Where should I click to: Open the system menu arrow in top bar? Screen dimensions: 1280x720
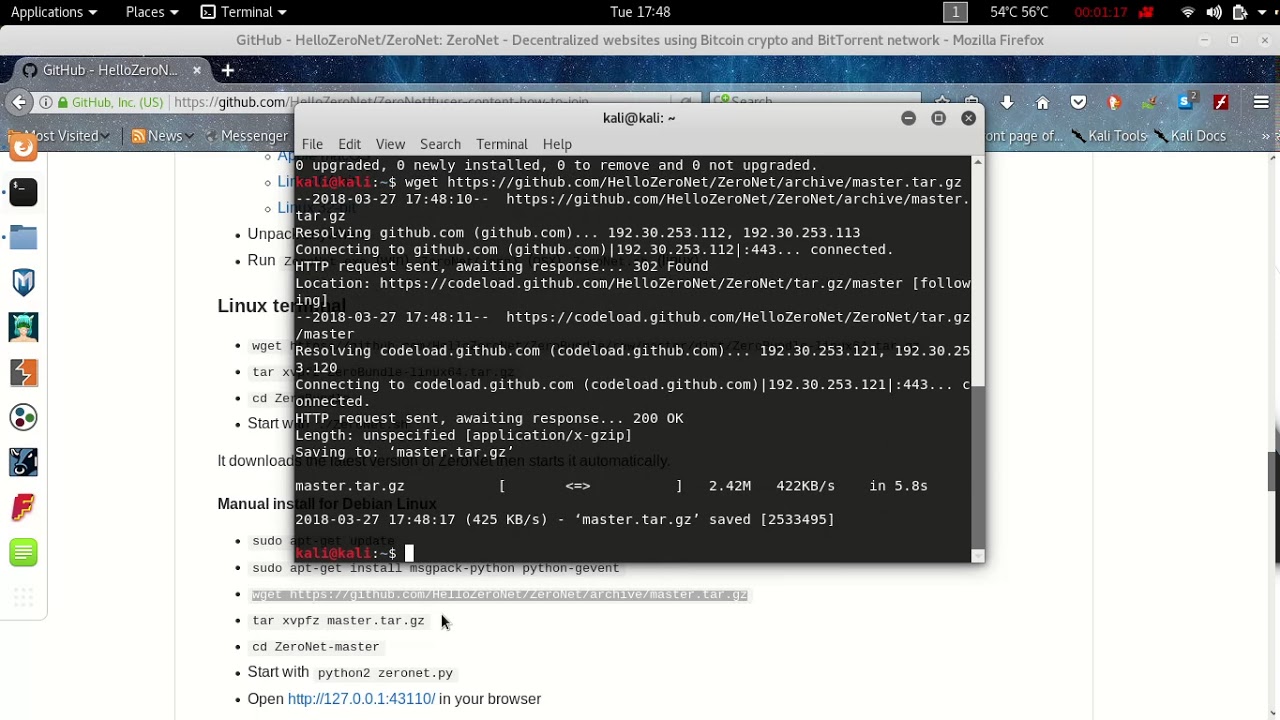coord(1264,12)
